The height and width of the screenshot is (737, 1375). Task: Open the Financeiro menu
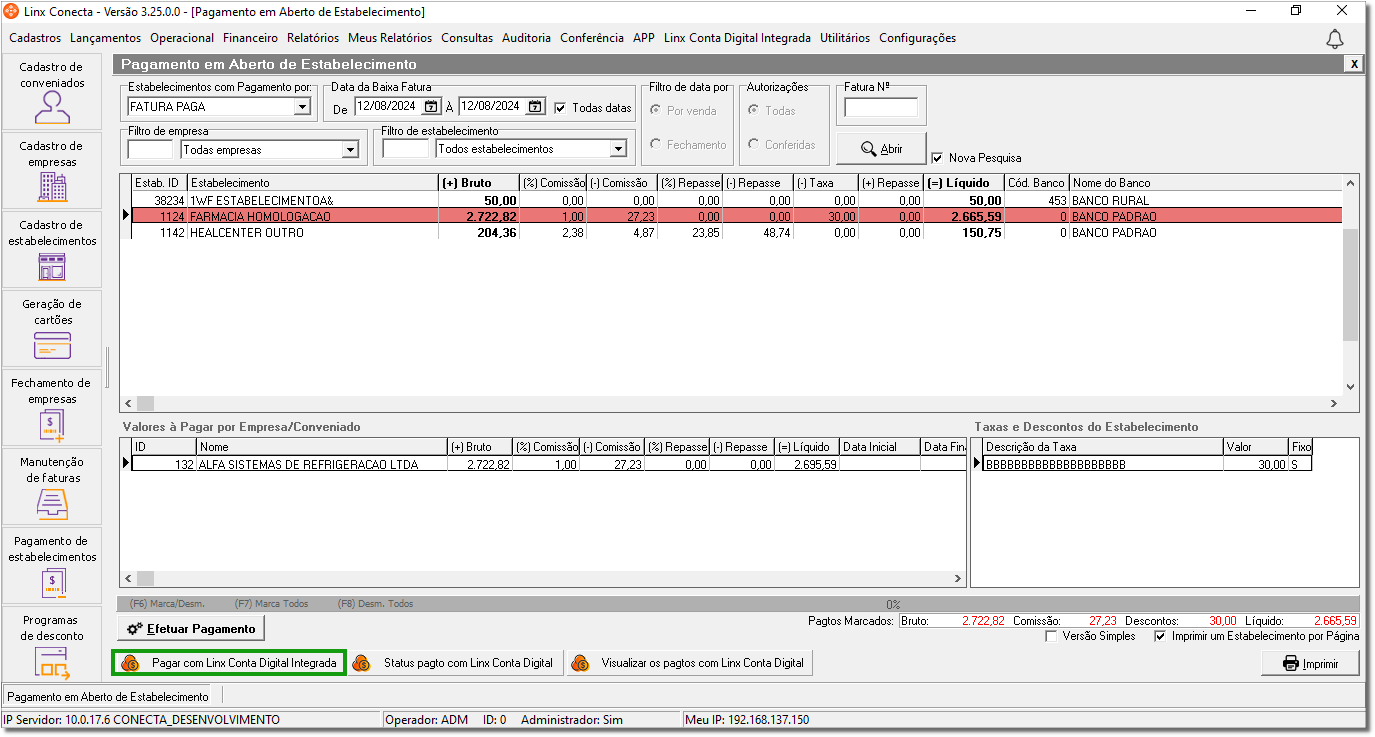click(251, 38)
